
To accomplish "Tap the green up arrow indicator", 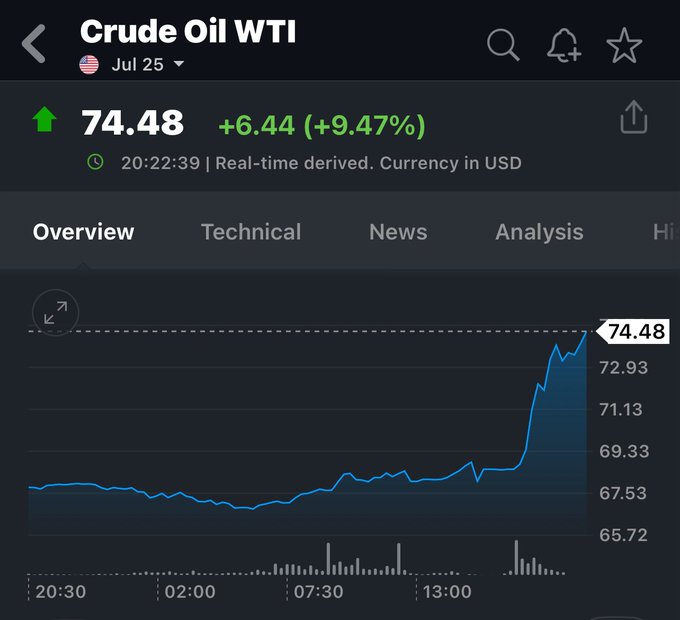I will coord(45,122).
